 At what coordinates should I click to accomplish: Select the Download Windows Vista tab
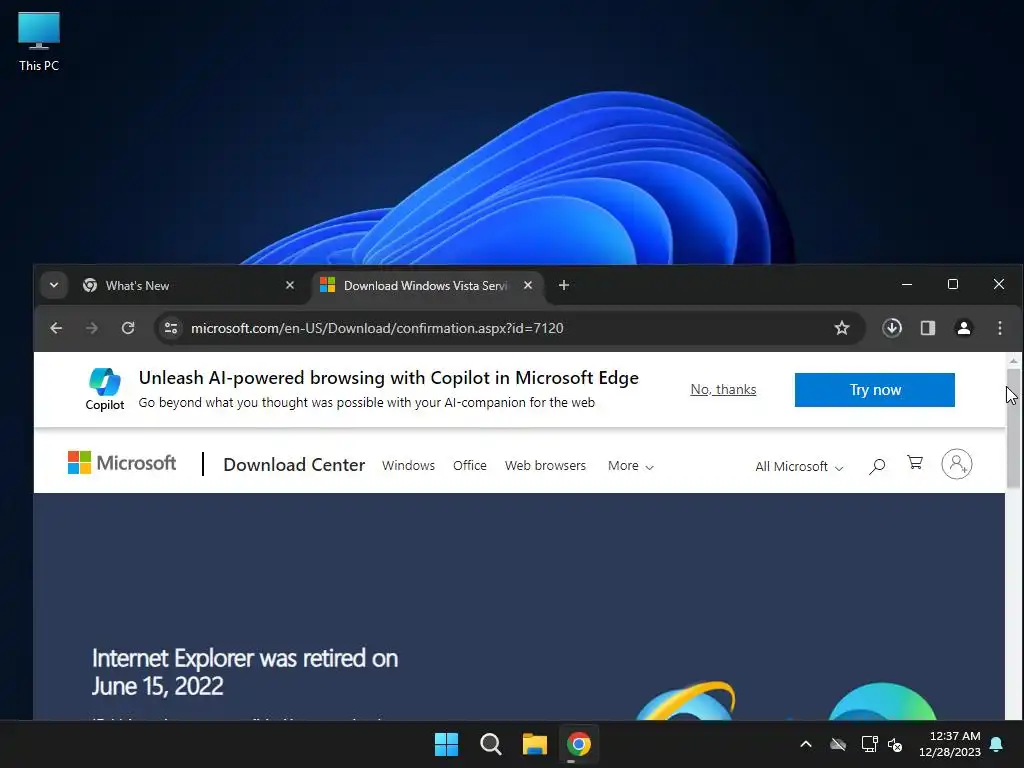(424, 285)
